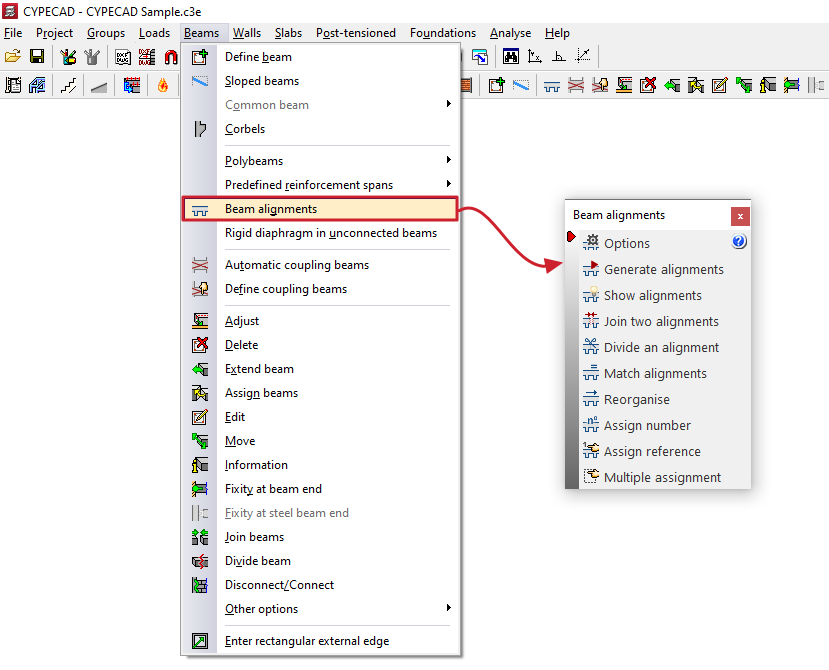Click the red magnet snap icon
This screenshot has width=829, height=670.
coord(171,57)
